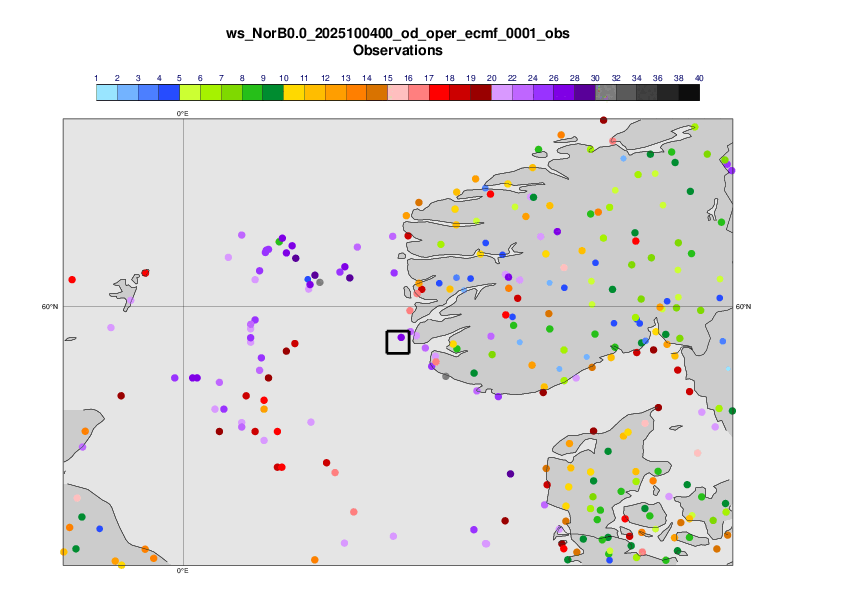Click the pink dot at the bottom center sea area
Viewport: 842px width, 596px height.
[354, 512]
